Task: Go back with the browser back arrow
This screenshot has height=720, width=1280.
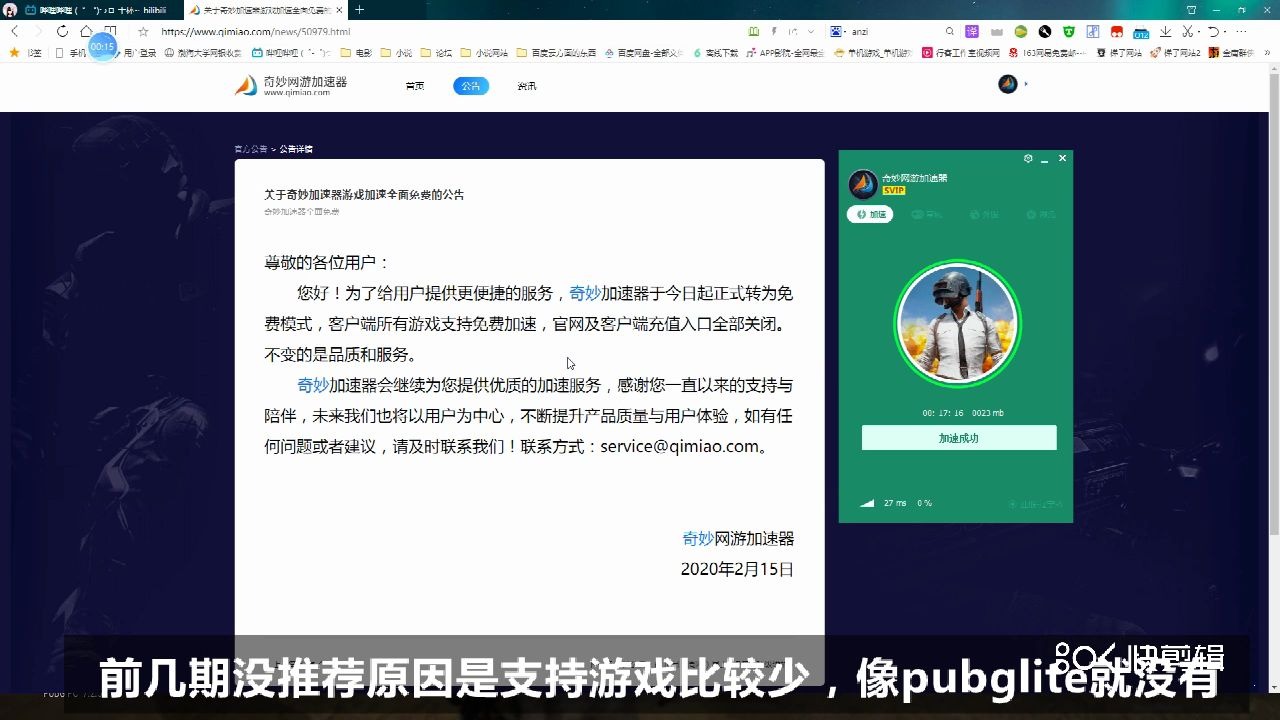Action: point(14,32)
